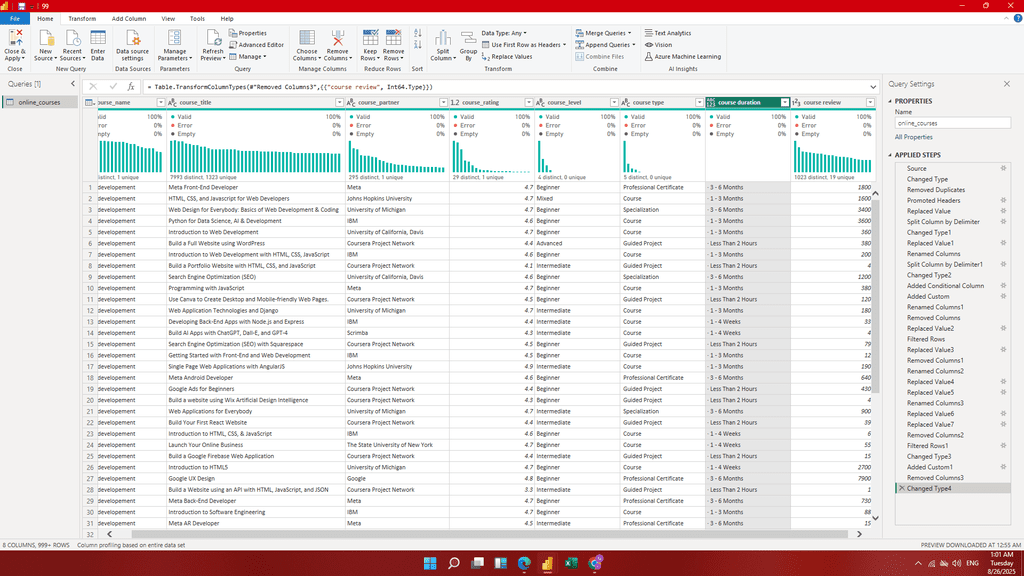
Task: Click query Name input field
Action: (952, 123)
